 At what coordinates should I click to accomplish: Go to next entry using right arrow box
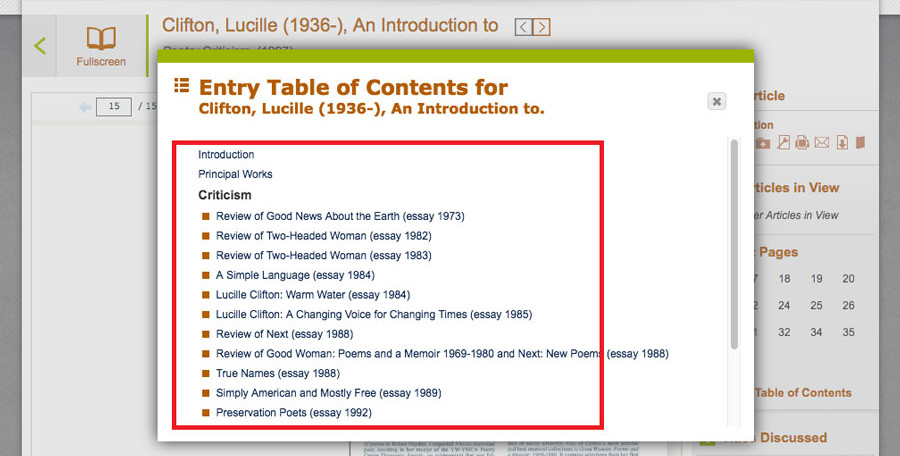(542, 27)
